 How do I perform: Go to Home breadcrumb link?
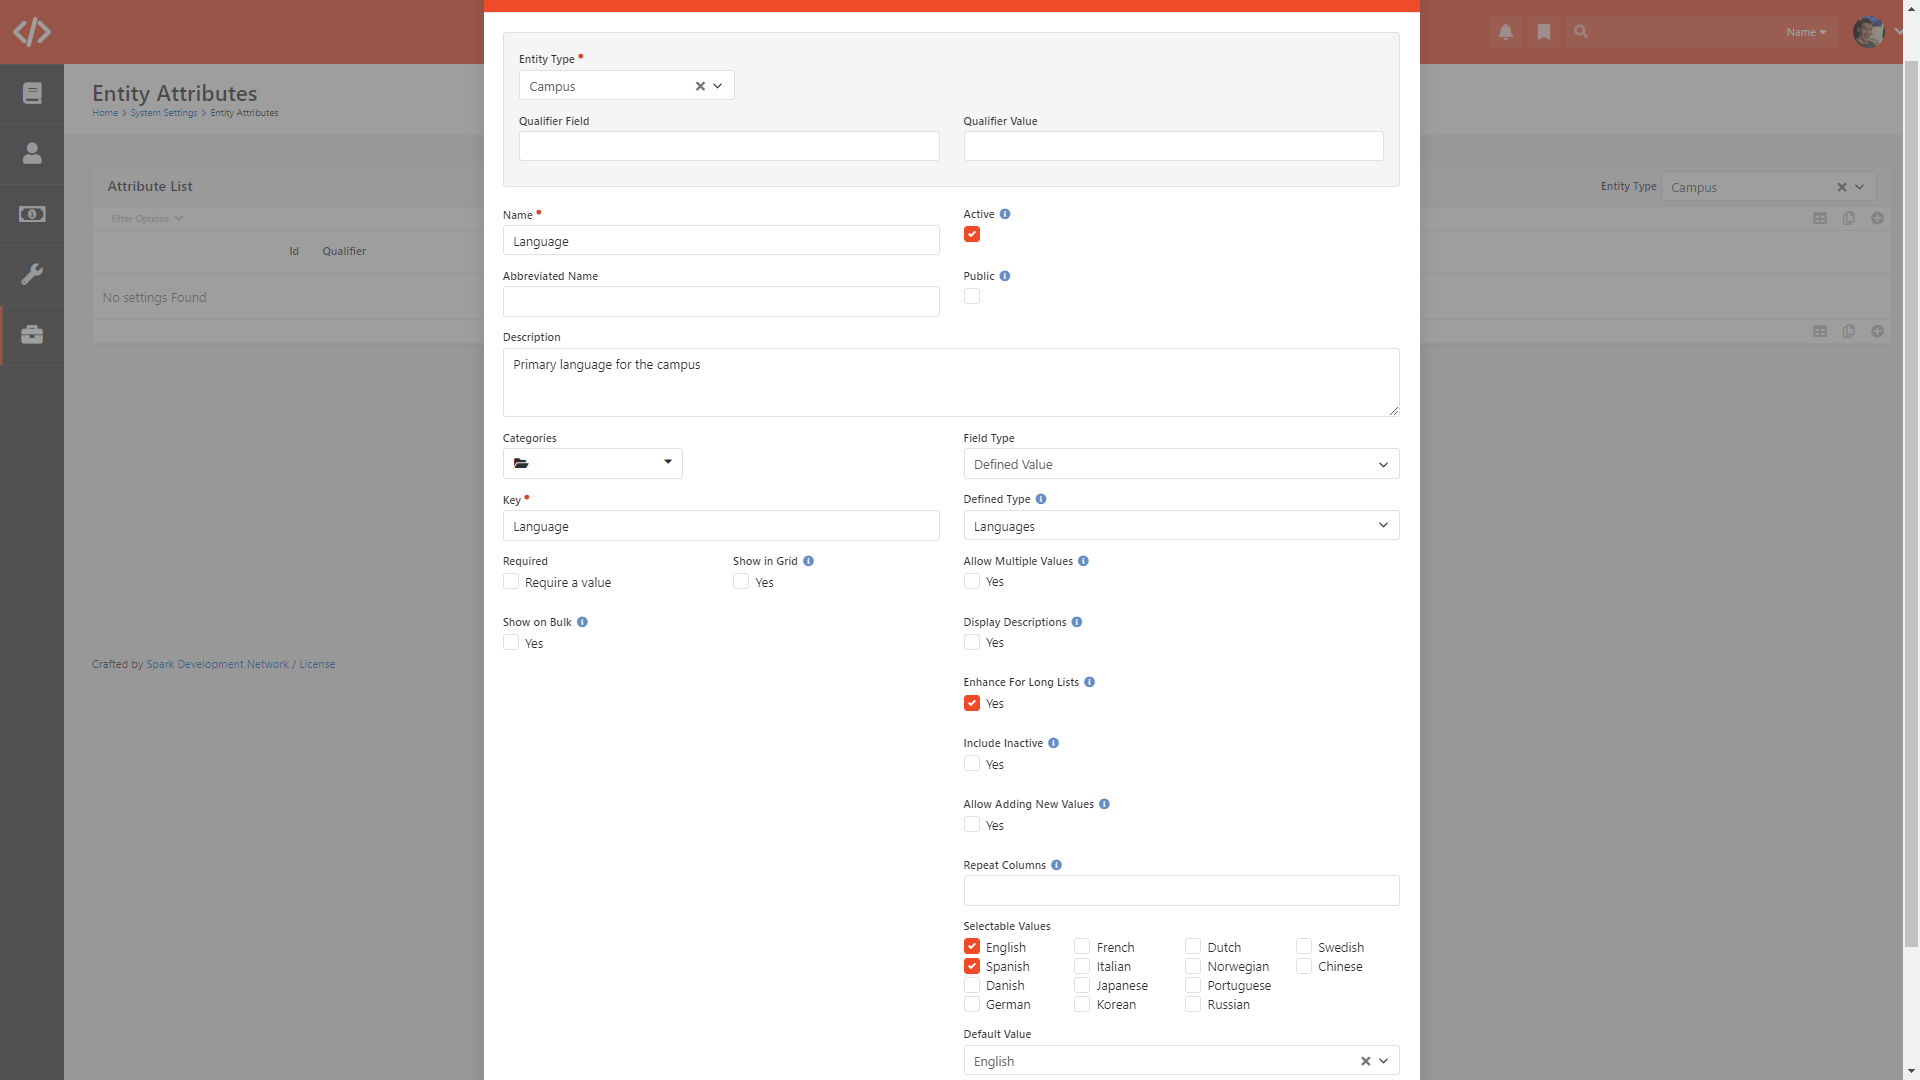coord(105,113)
